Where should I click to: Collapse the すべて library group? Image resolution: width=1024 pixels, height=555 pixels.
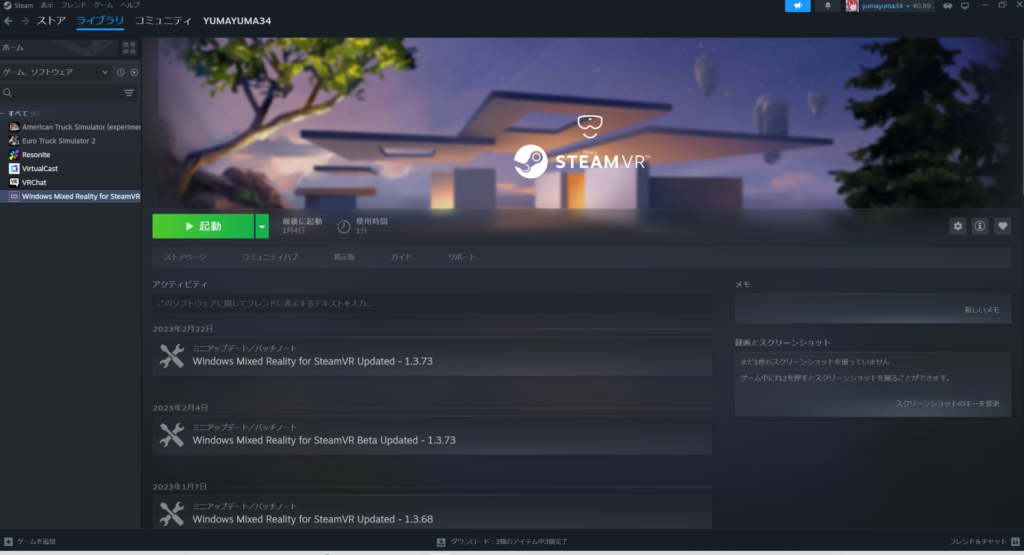tap(20, 113)
